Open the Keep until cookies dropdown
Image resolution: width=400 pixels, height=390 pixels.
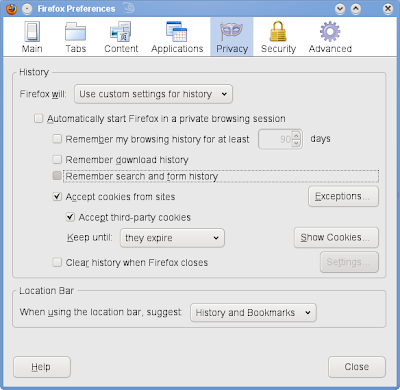(x=172, y=238)
